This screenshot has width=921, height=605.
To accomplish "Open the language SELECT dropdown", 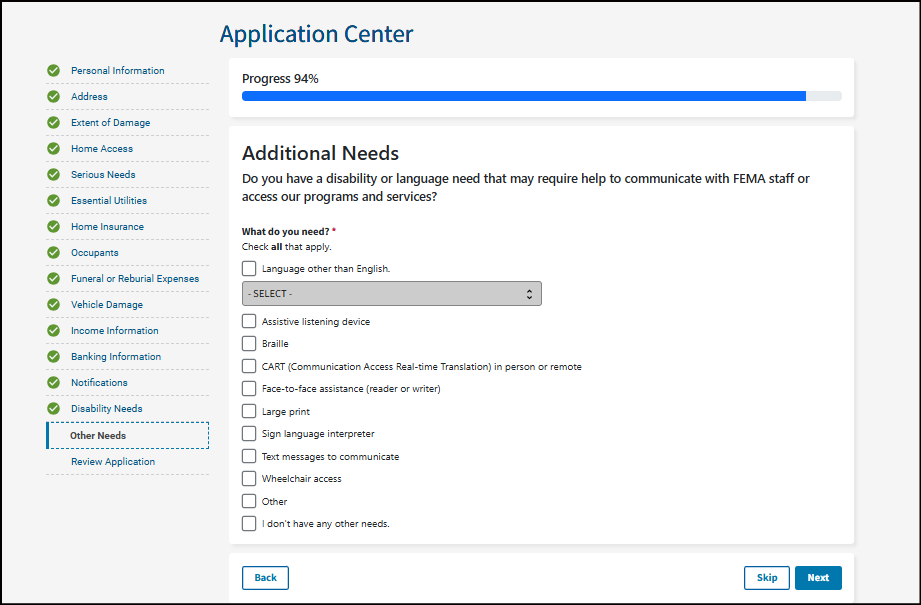I will (x=391, y=294).
